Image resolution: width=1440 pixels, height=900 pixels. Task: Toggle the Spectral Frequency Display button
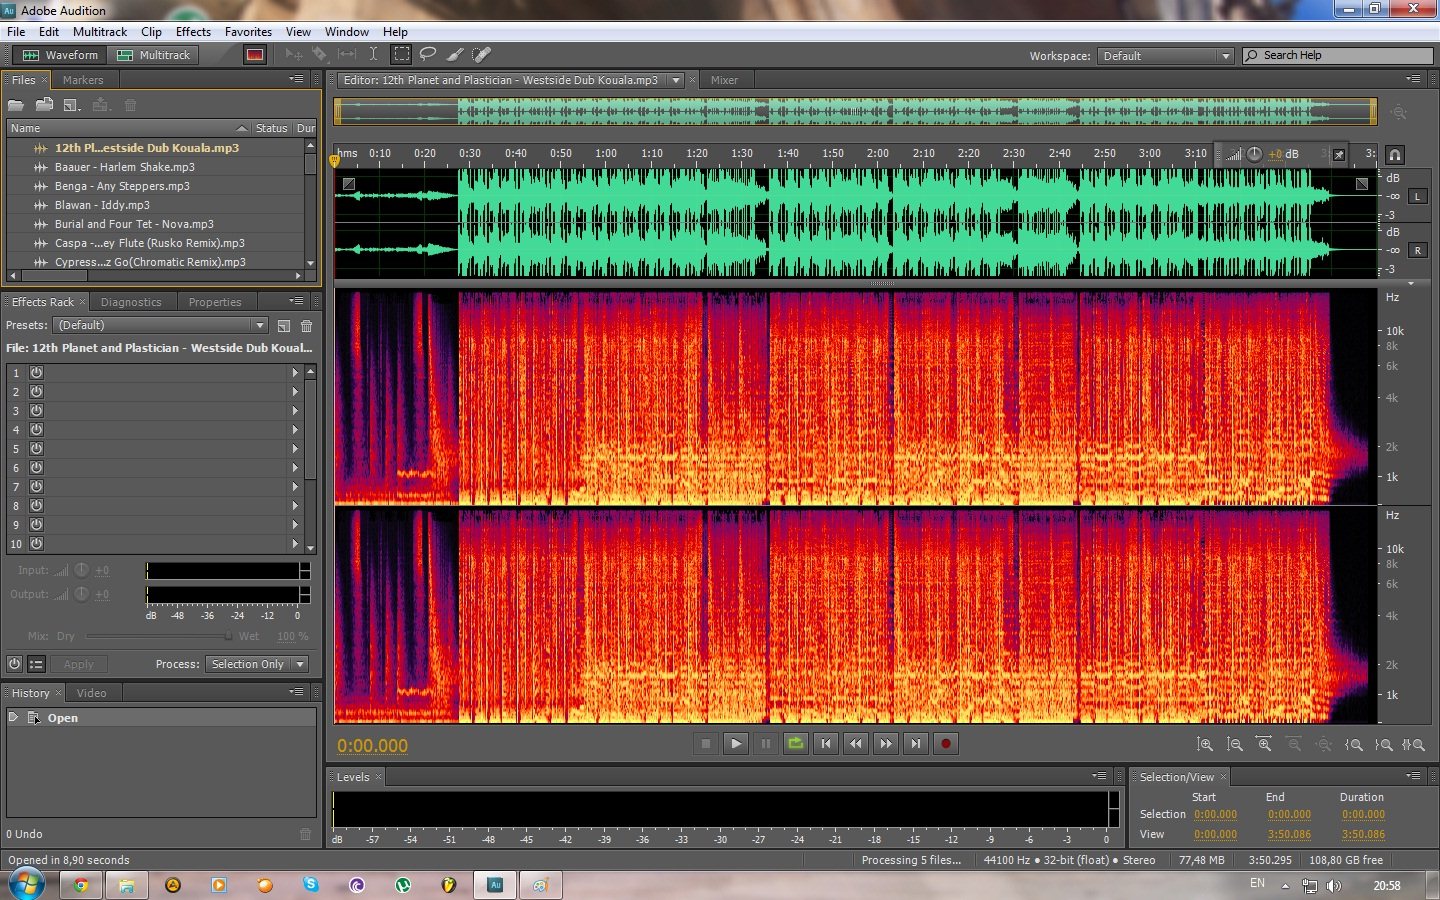(255, 55)
